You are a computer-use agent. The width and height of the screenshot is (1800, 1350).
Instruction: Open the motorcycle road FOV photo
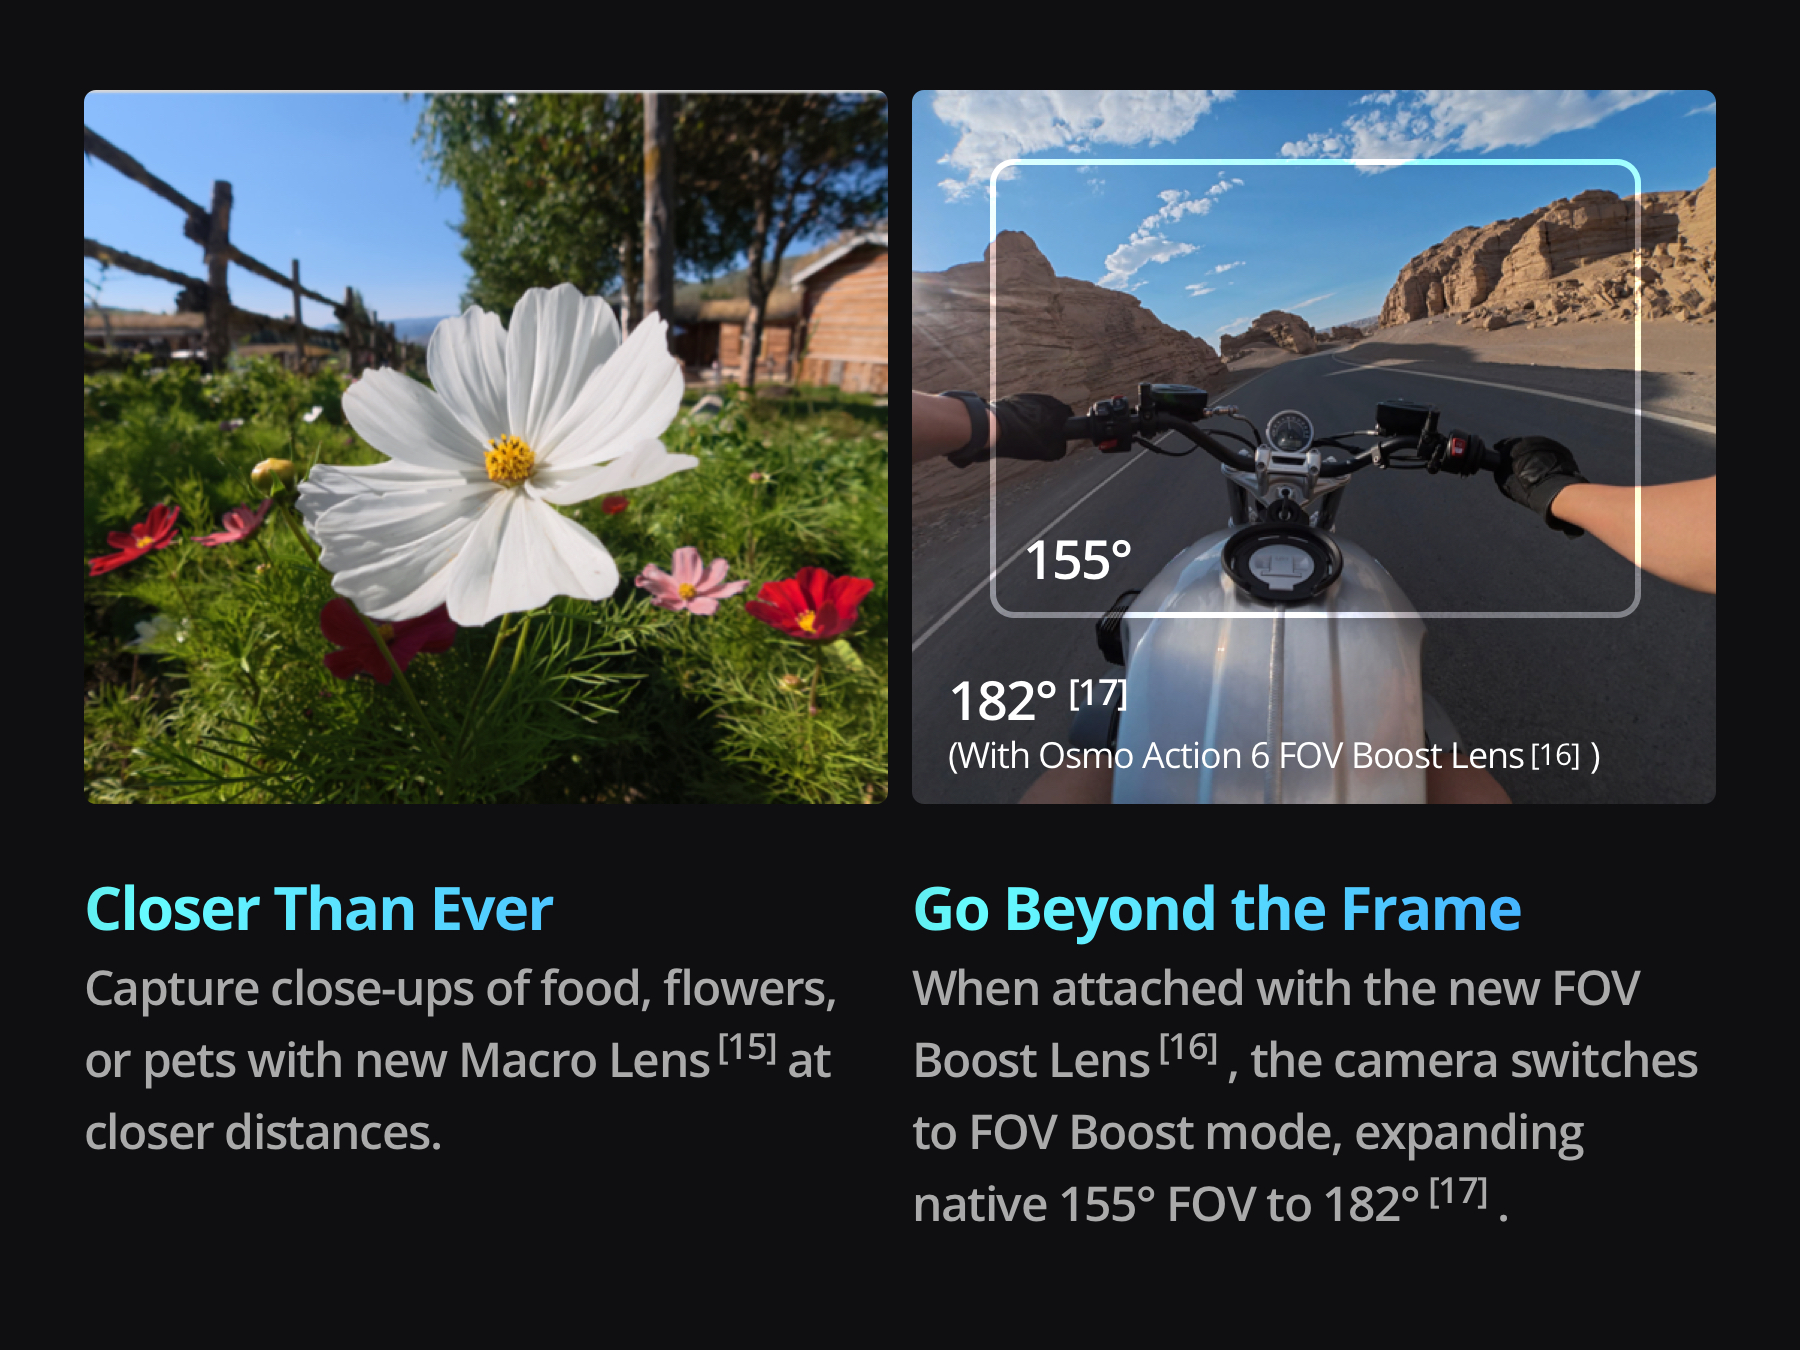point(1314,447)
